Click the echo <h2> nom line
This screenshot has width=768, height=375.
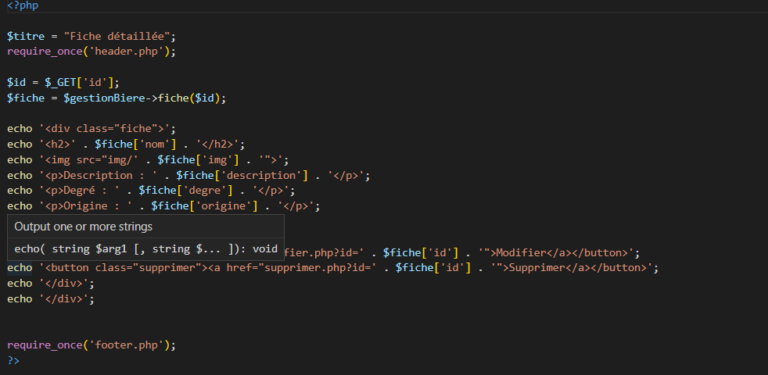point(126,144)
